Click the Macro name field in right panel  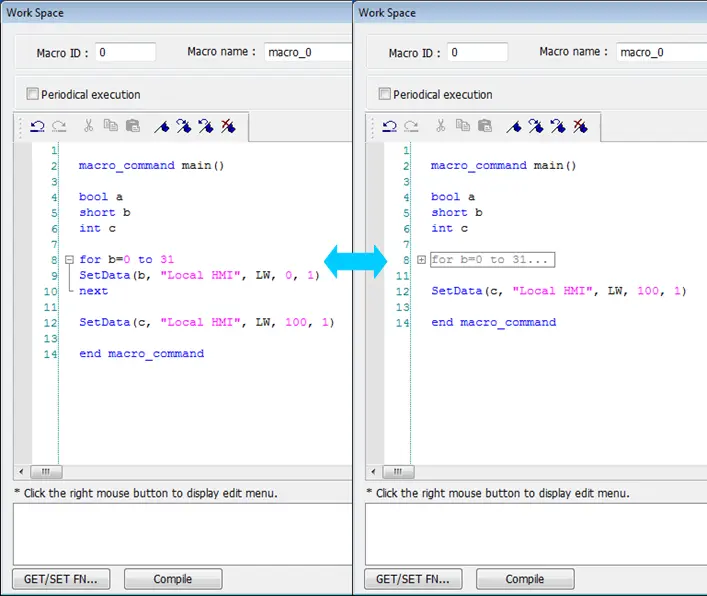click(x=661, y=52)
